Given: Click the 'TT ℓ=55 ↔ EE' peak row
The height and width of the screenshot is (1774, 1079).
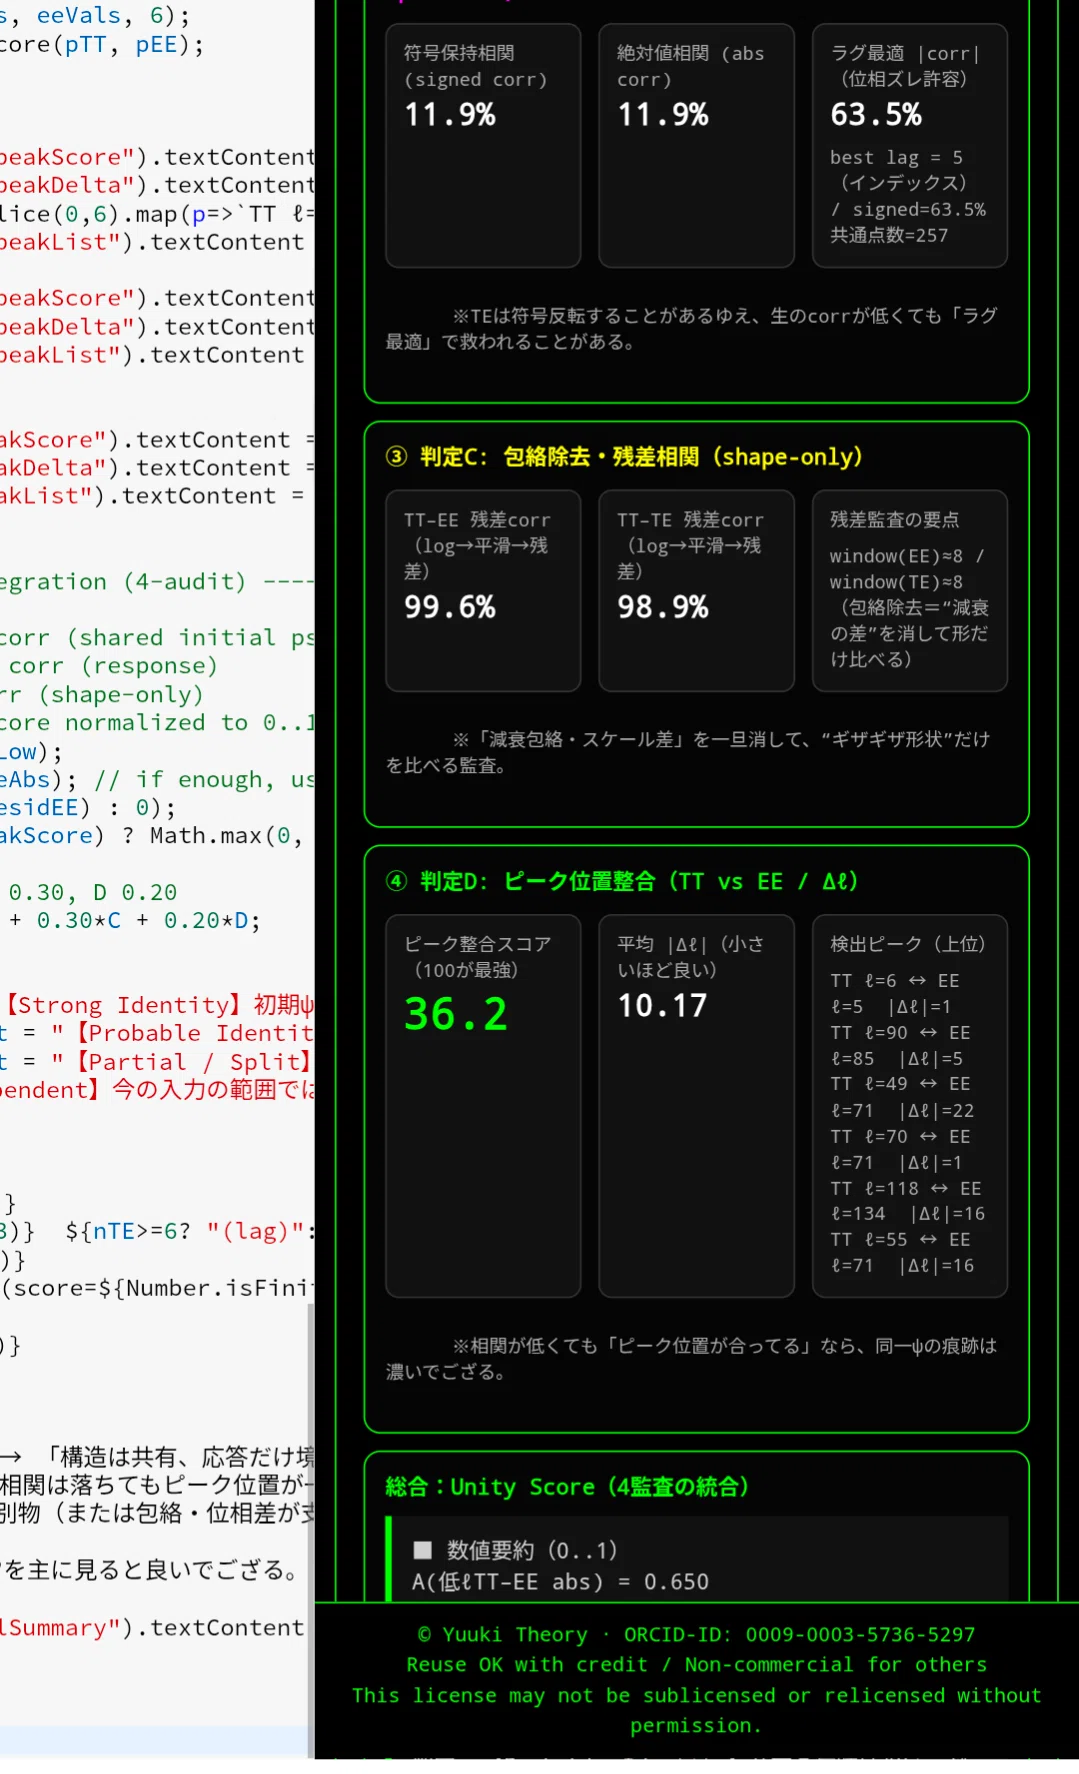Looking at the screenshot, I should (x=900, y=1239).
